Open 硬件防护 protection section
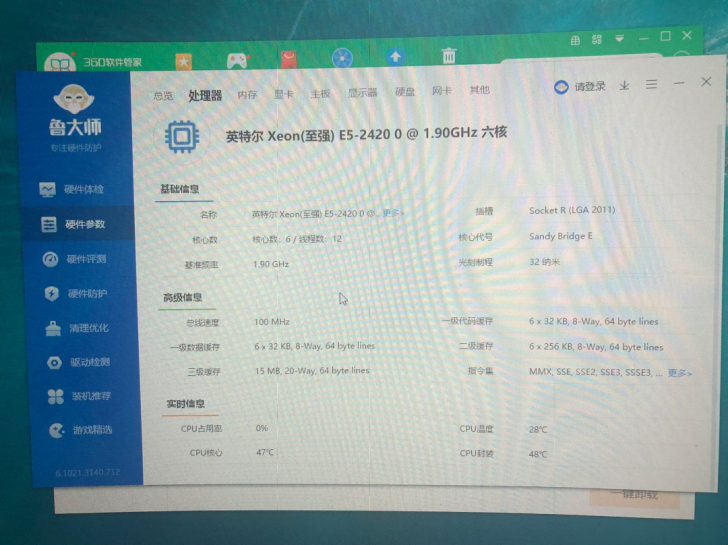728x545 pixels. tap(76, 293)
